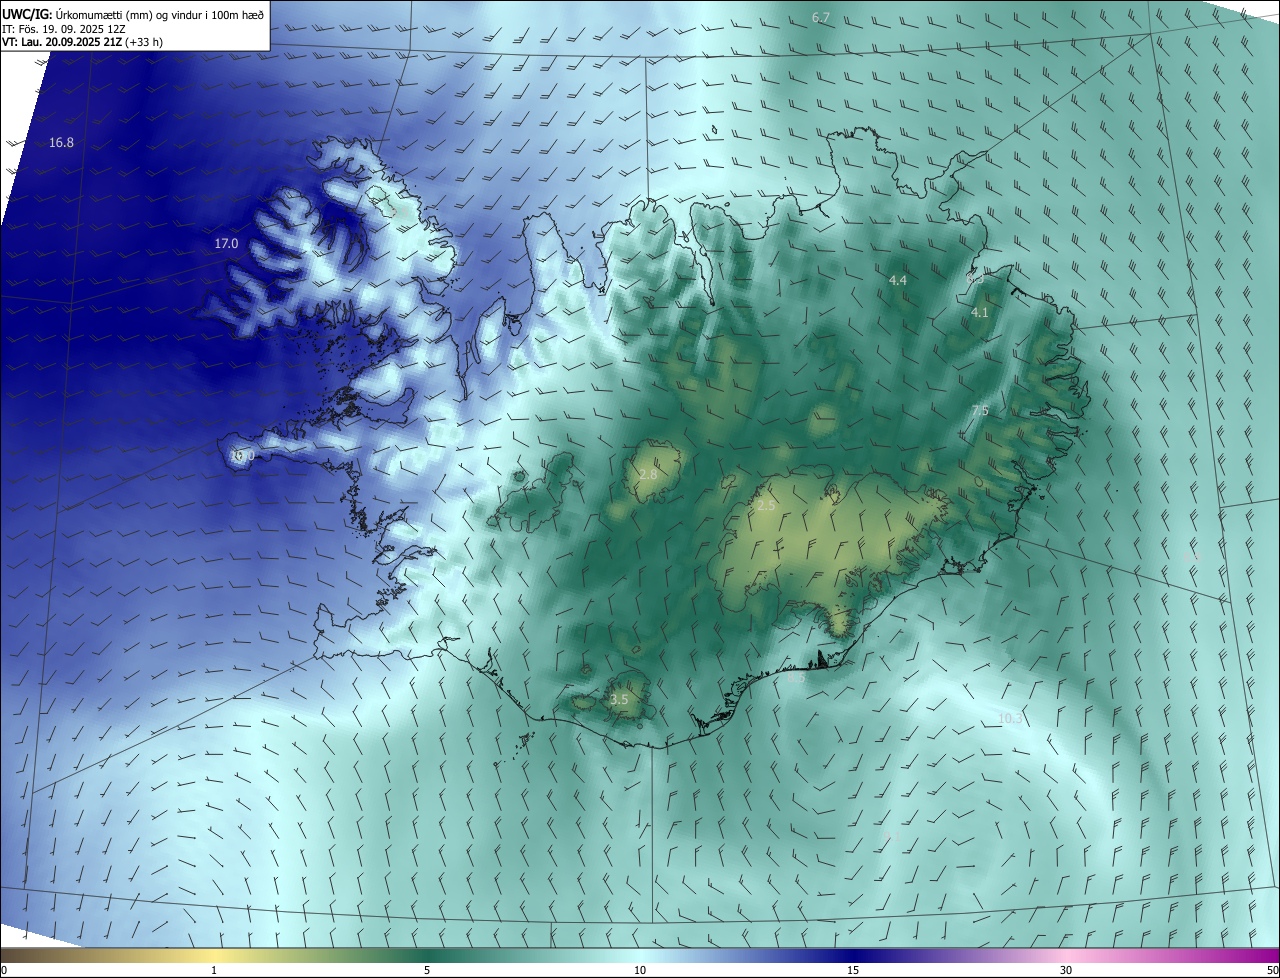
Task: Click the 0 tick label on the color scale
Action: coord(4,970)
